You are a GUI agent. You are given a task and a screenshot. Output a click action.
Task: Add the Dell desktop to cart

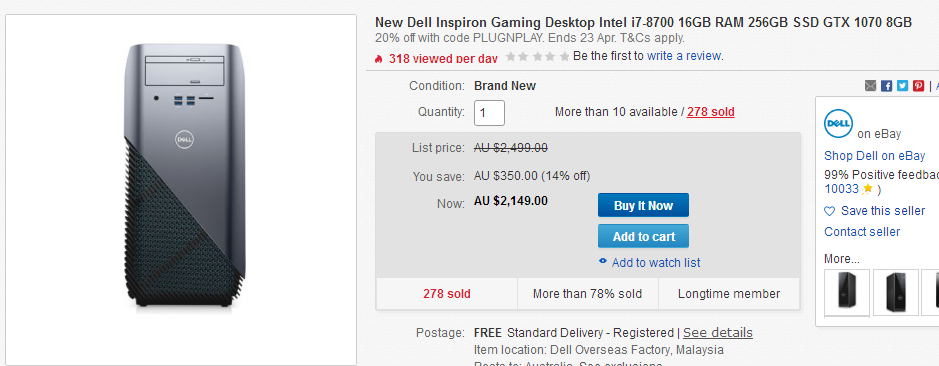pos(643,237)
